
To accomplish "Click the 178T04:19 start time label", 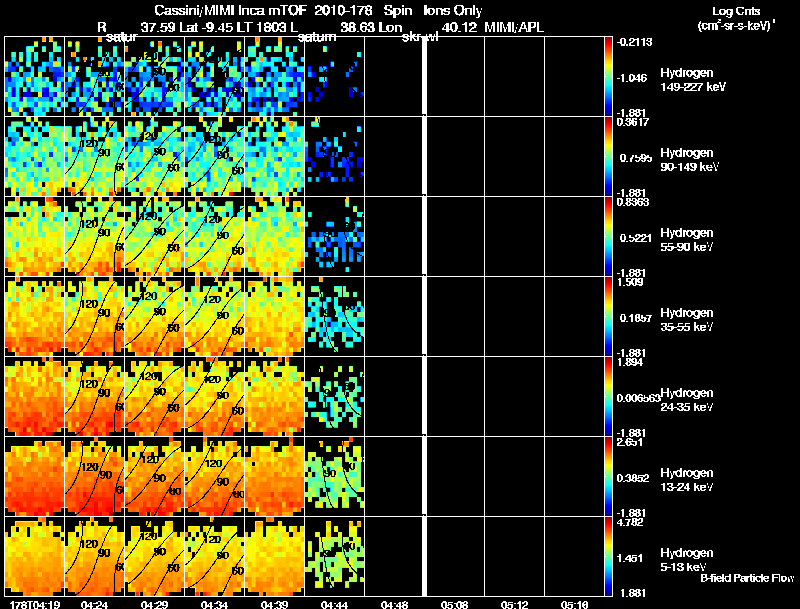I will [32, 604].
